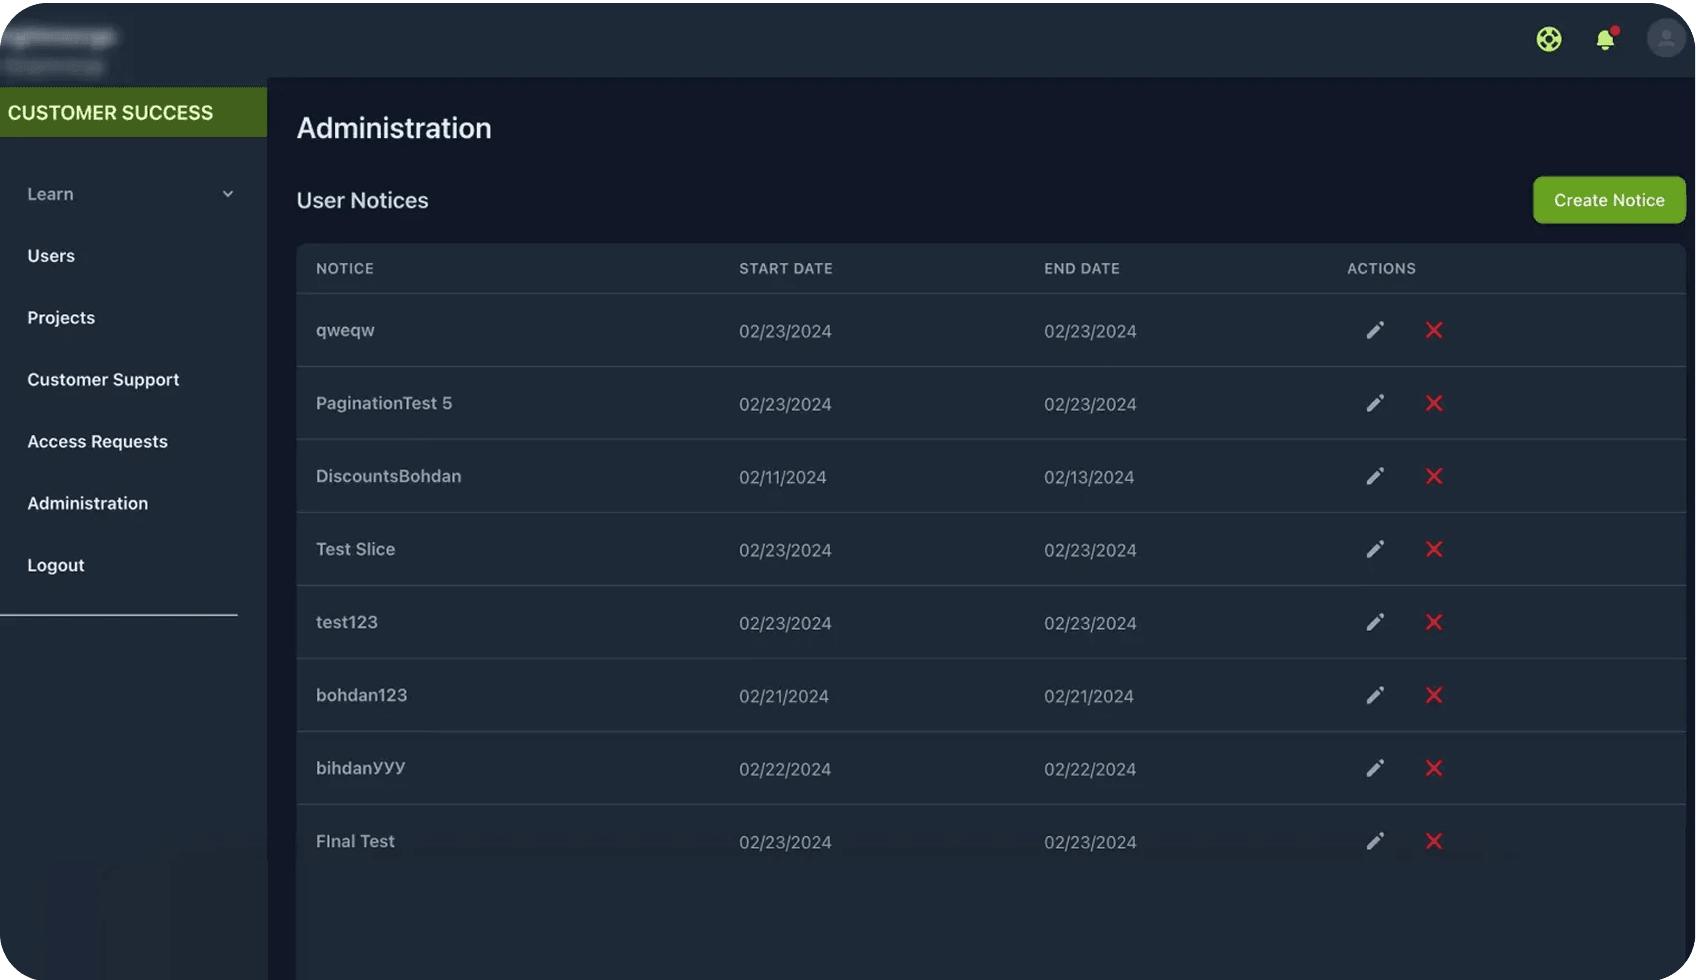The width and height of the screenshot is (1696, 980).
Task: Click the Start Date column header
Action: [785, 269]
